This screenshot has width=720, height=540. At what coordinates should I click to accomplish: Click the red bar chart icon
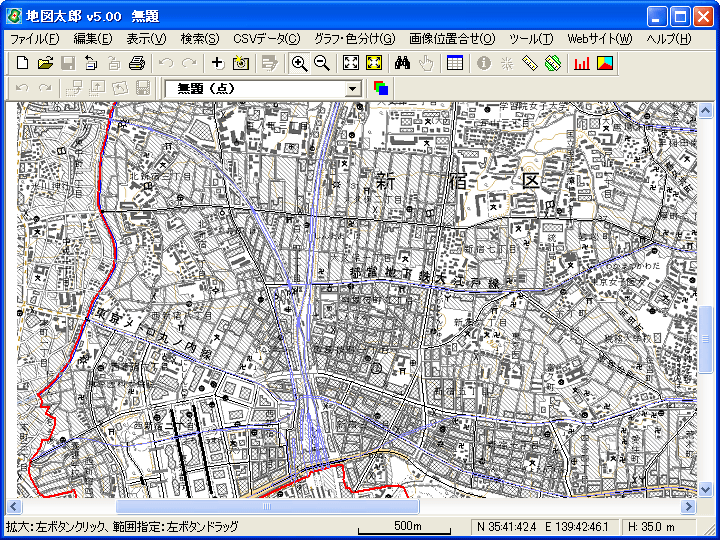pos(582,63)
